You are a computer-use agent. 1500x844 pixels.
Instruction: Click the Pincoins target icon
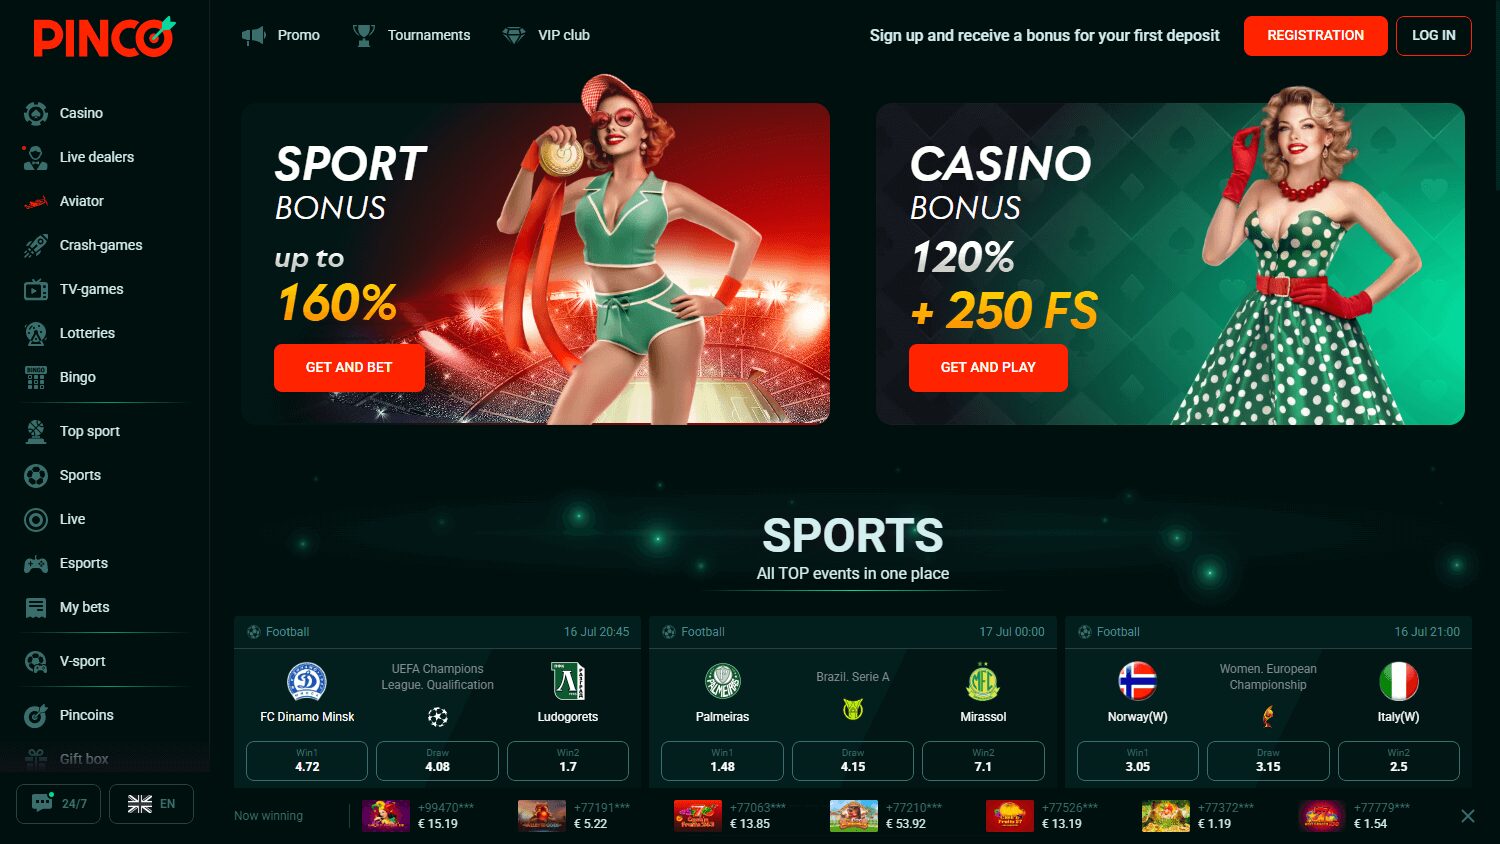click(36, 715)
